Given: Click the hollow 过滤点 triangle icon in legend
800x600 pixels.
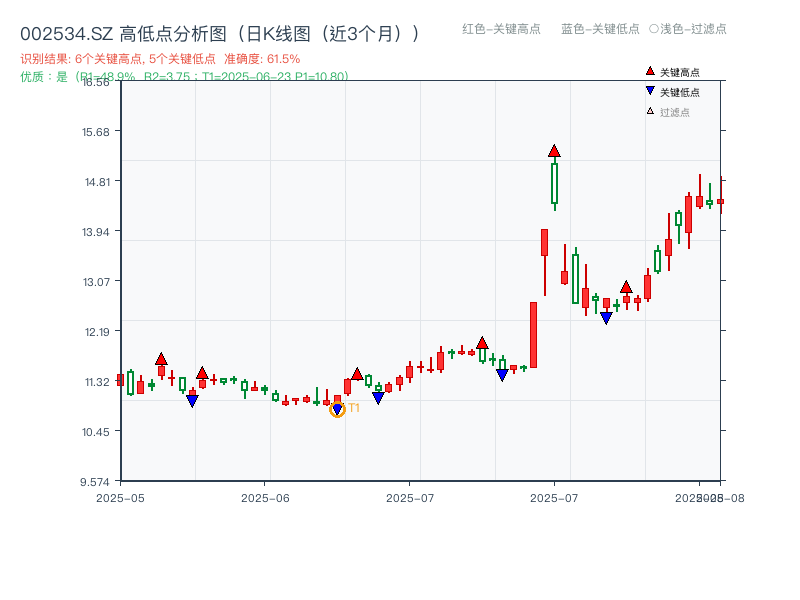Looking at the screenshot, I should (648, 112).
